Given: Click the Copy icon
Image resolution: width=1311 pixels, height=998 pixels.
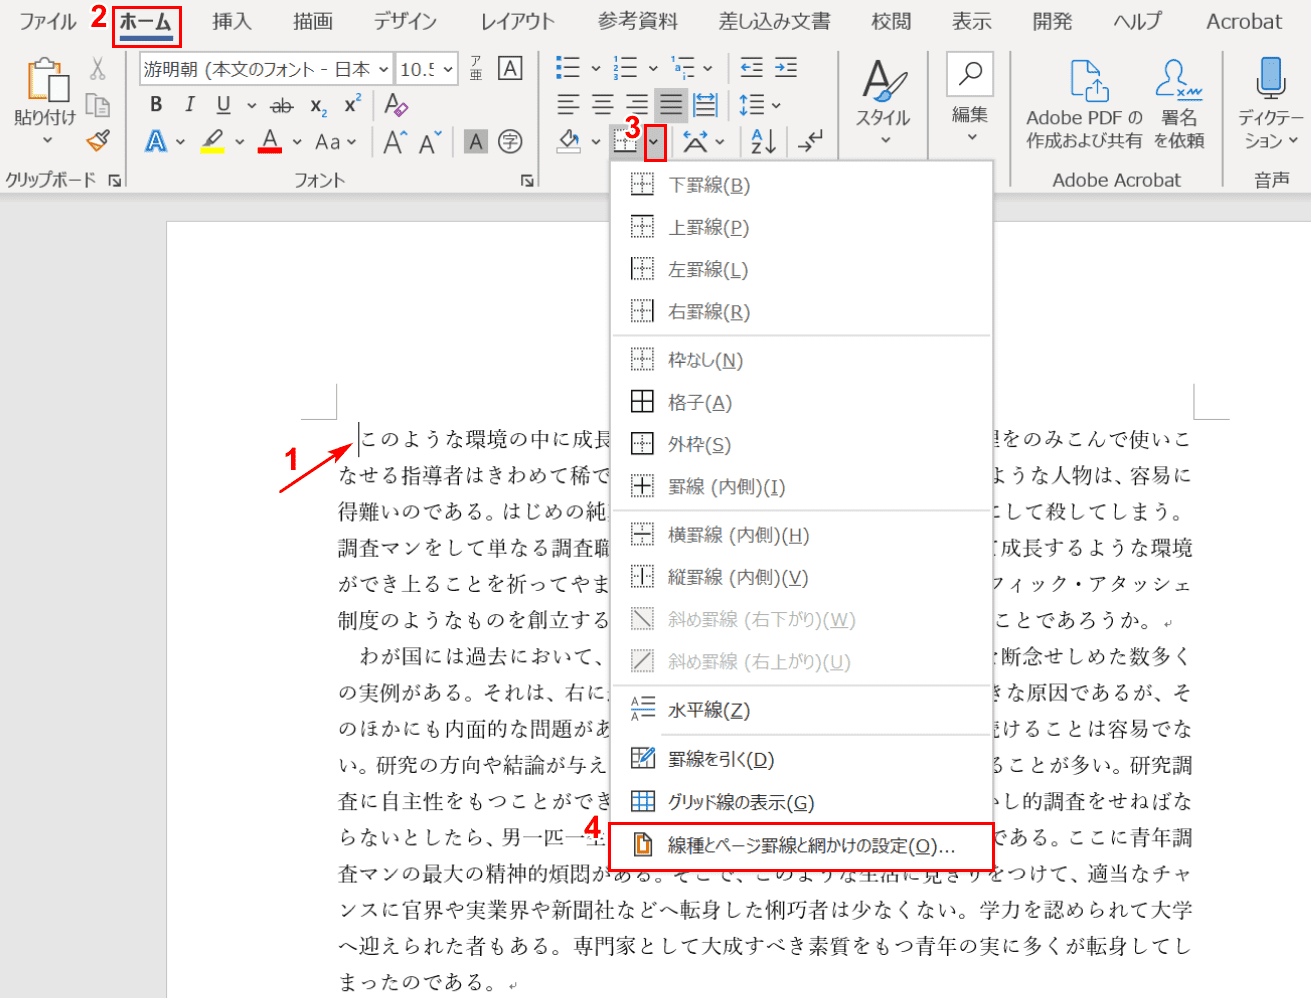Looking at the screenshot, I should pyautogui.click(x=97, y=105).
